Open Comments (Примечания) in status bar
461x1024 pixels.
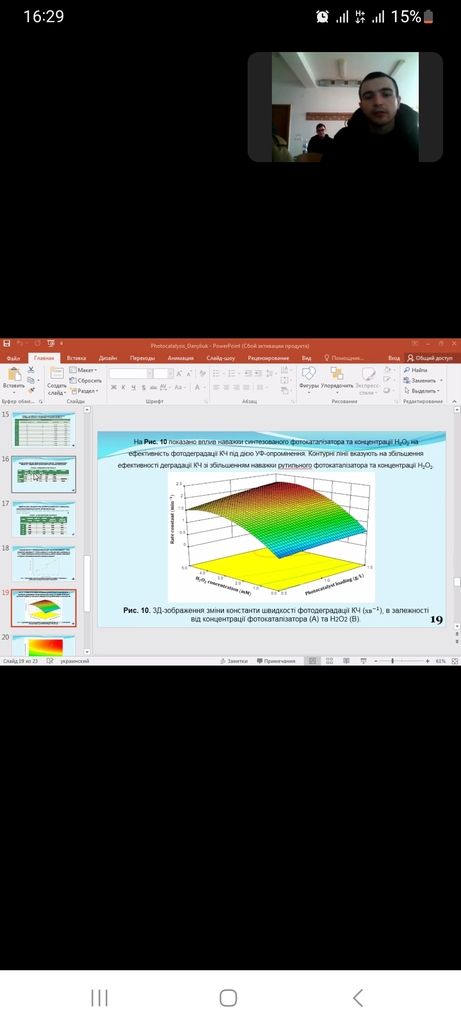tap(276, 661)
